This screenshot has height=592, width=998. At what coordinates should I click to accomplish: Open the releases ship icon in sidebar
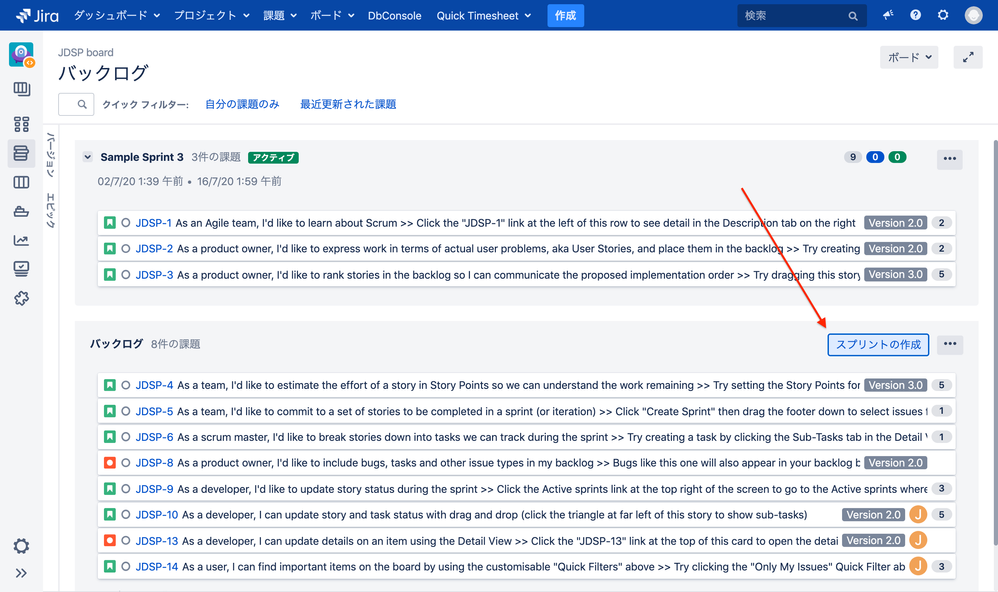pyautogui.click(x=21, y=211)
